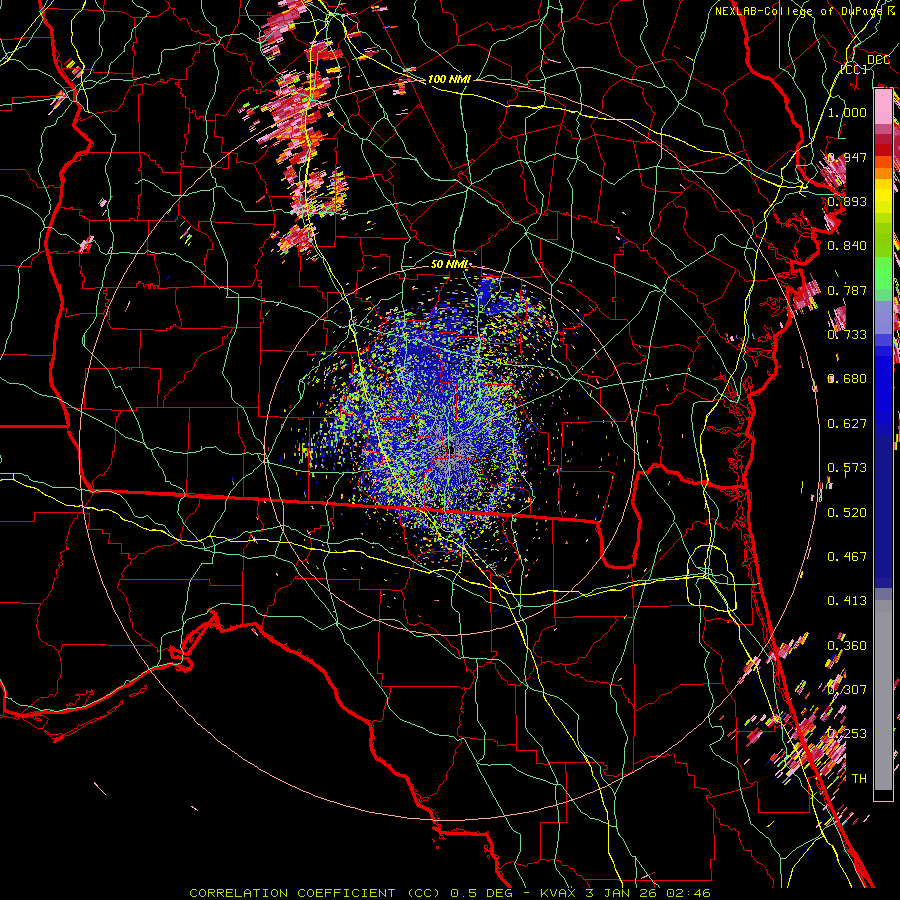
Task: Click the 0.893 legend value
Action: coord(847,201)
